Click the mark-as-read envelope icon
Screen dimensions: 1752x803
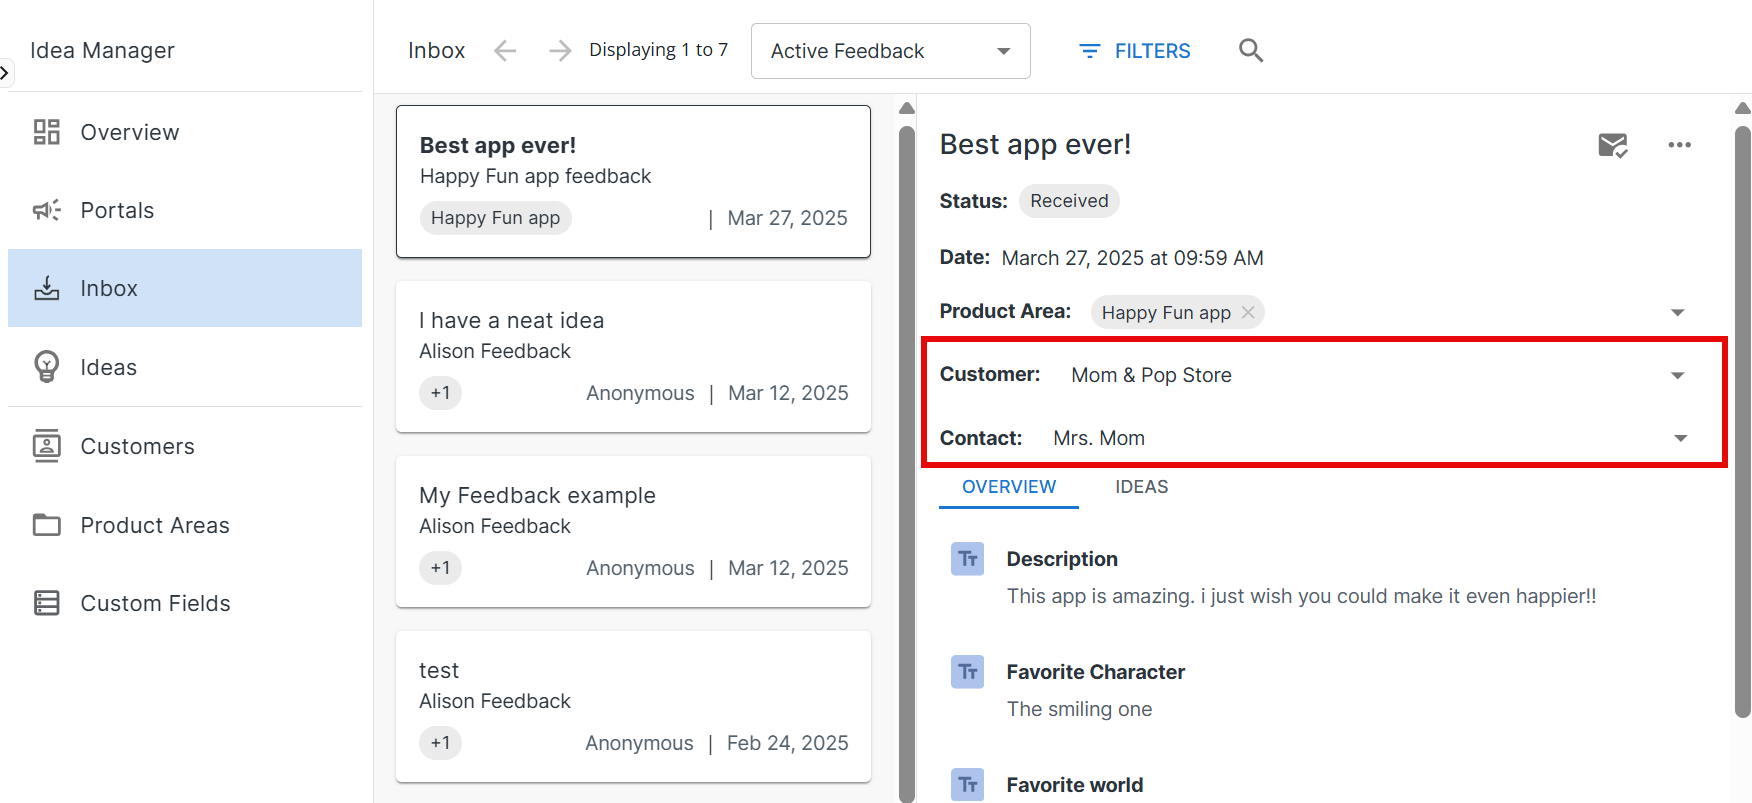coord(1612,146)
